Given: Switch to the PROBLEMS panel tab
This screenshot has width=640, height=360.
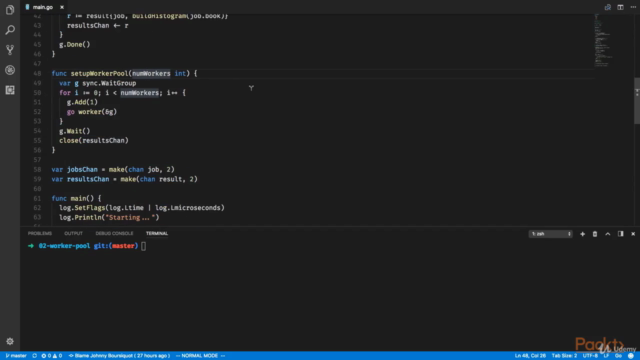Looking at the screenshot, I should tap(40, 233).
